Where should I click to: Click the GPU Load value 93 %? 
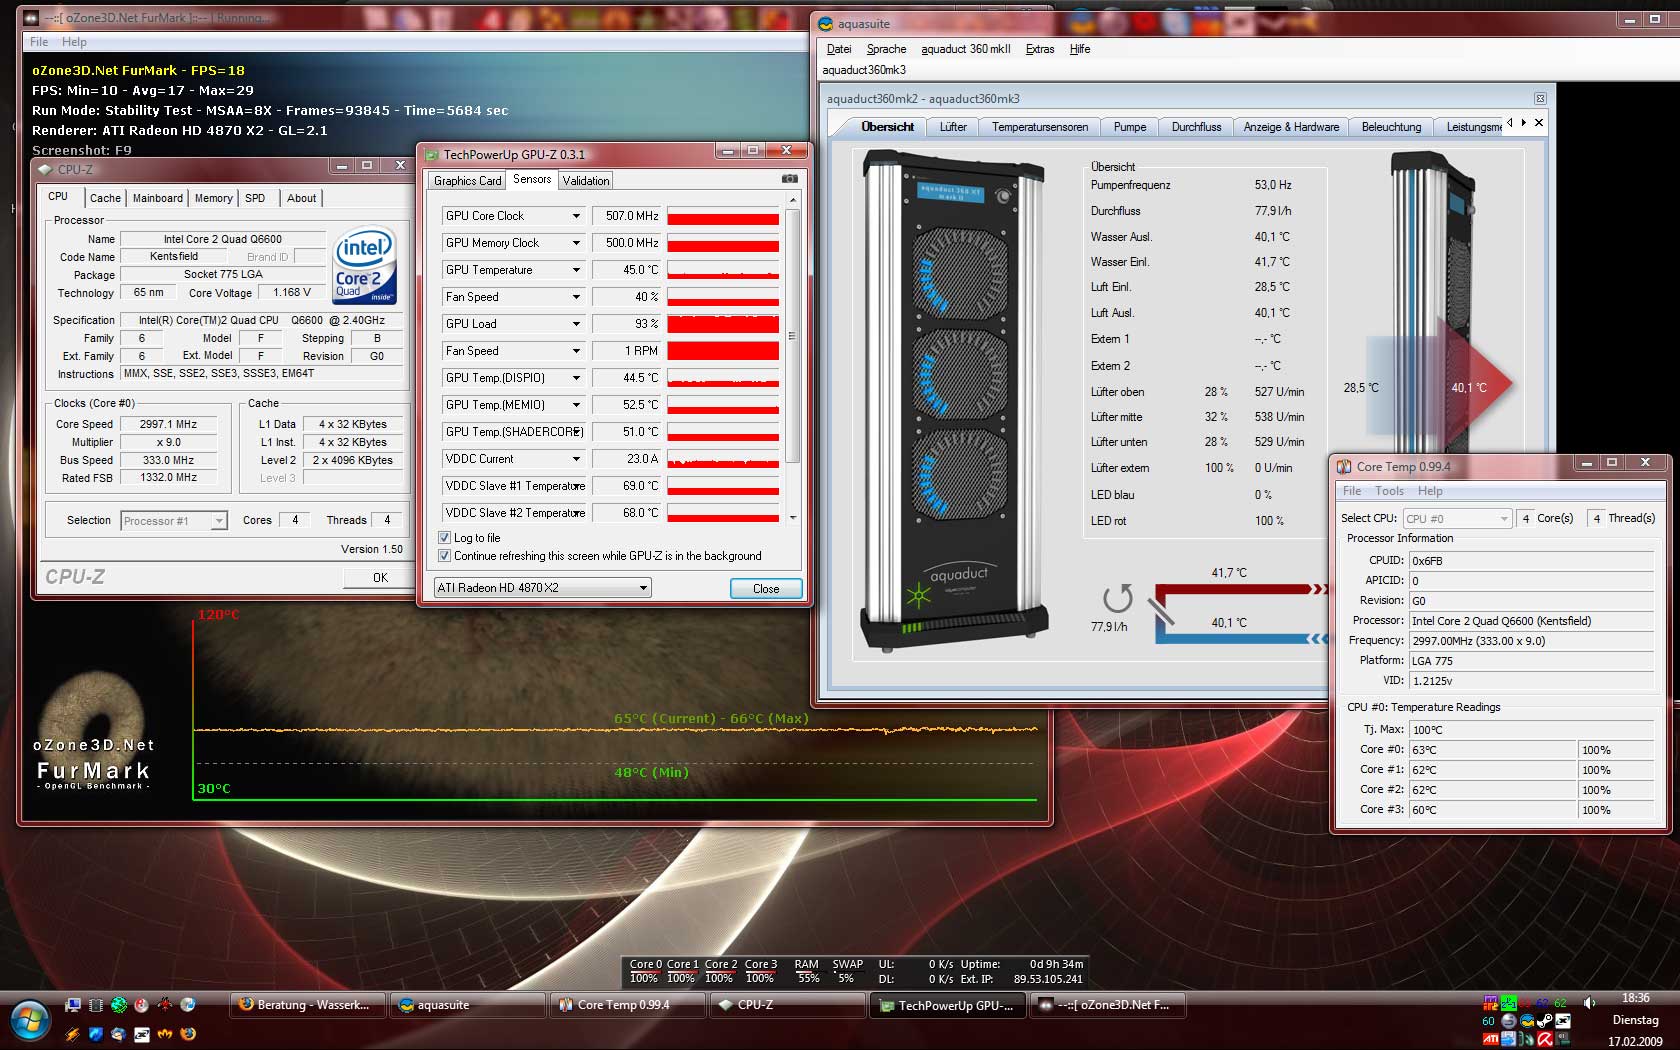click(x=628, y=324)
